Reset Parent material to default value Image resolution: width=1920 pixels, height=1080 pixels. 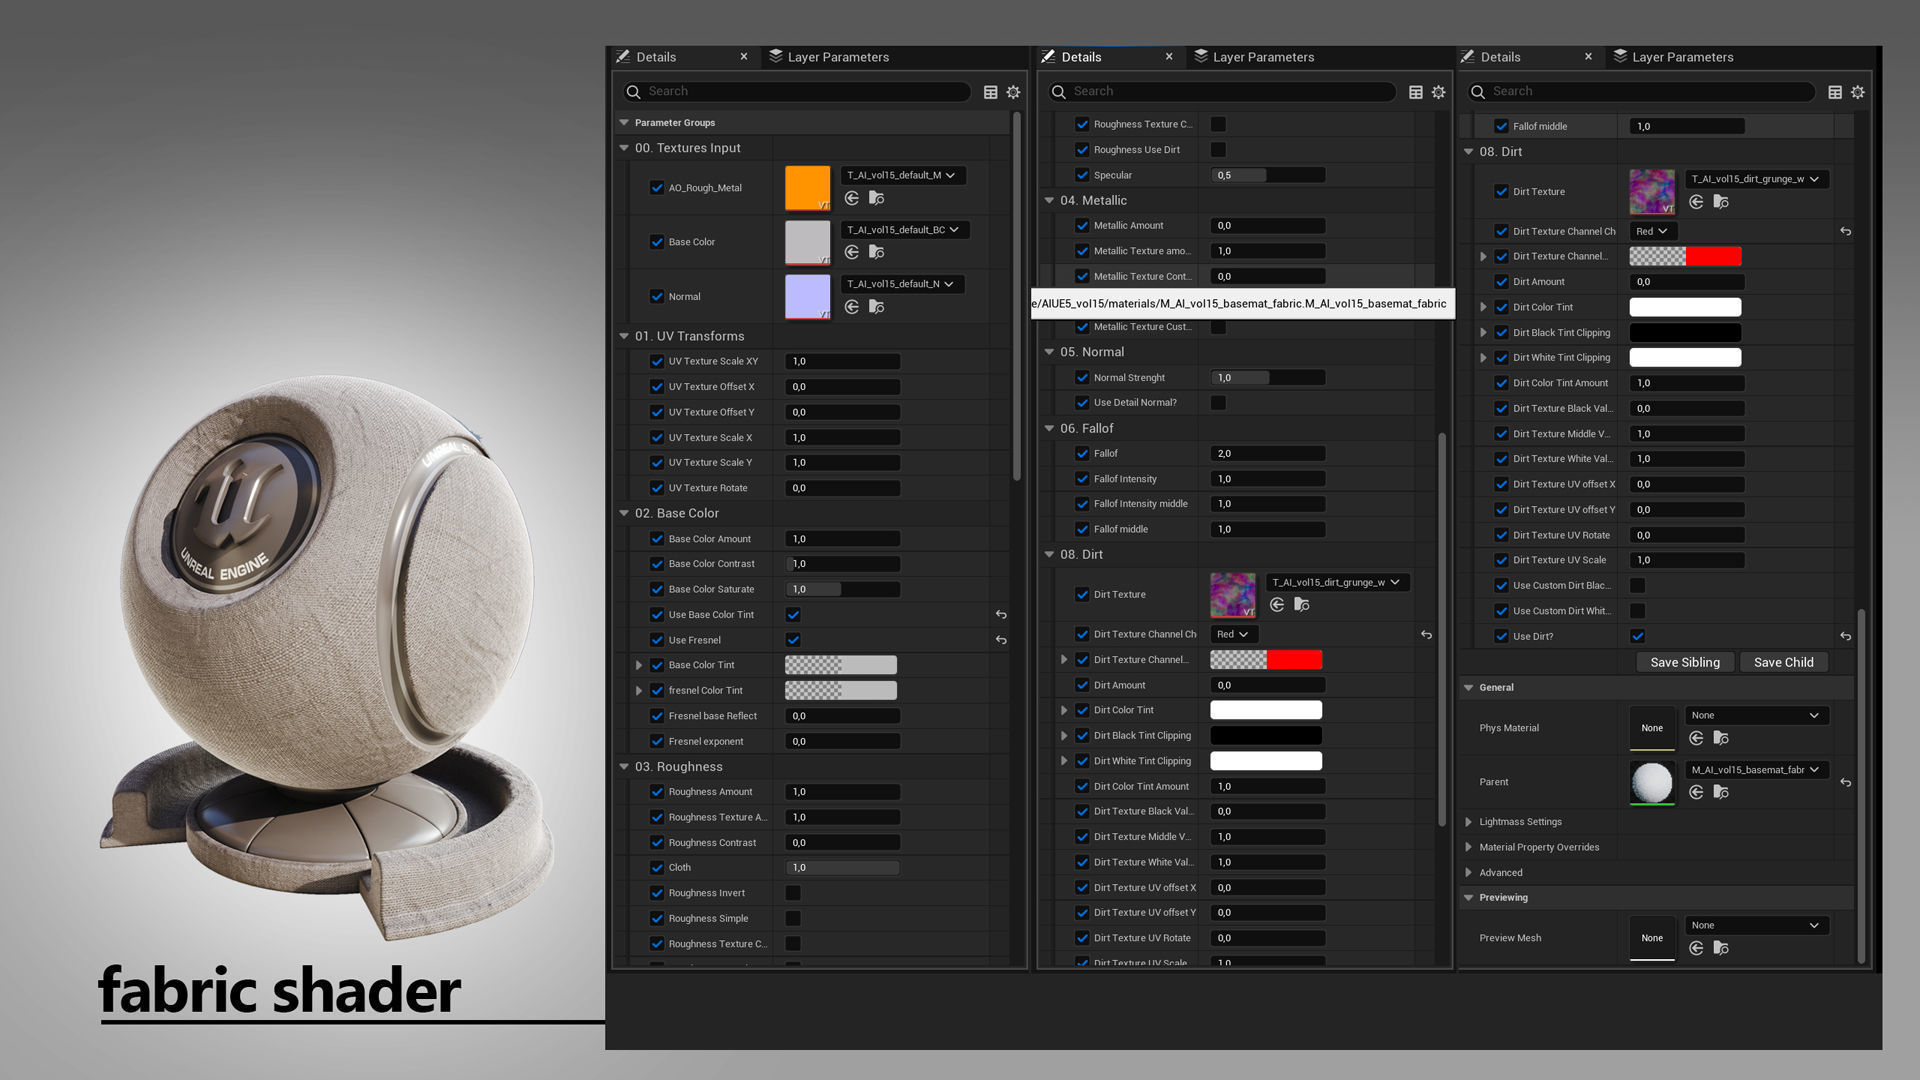pyautogui.click(x=1845, y=783)
